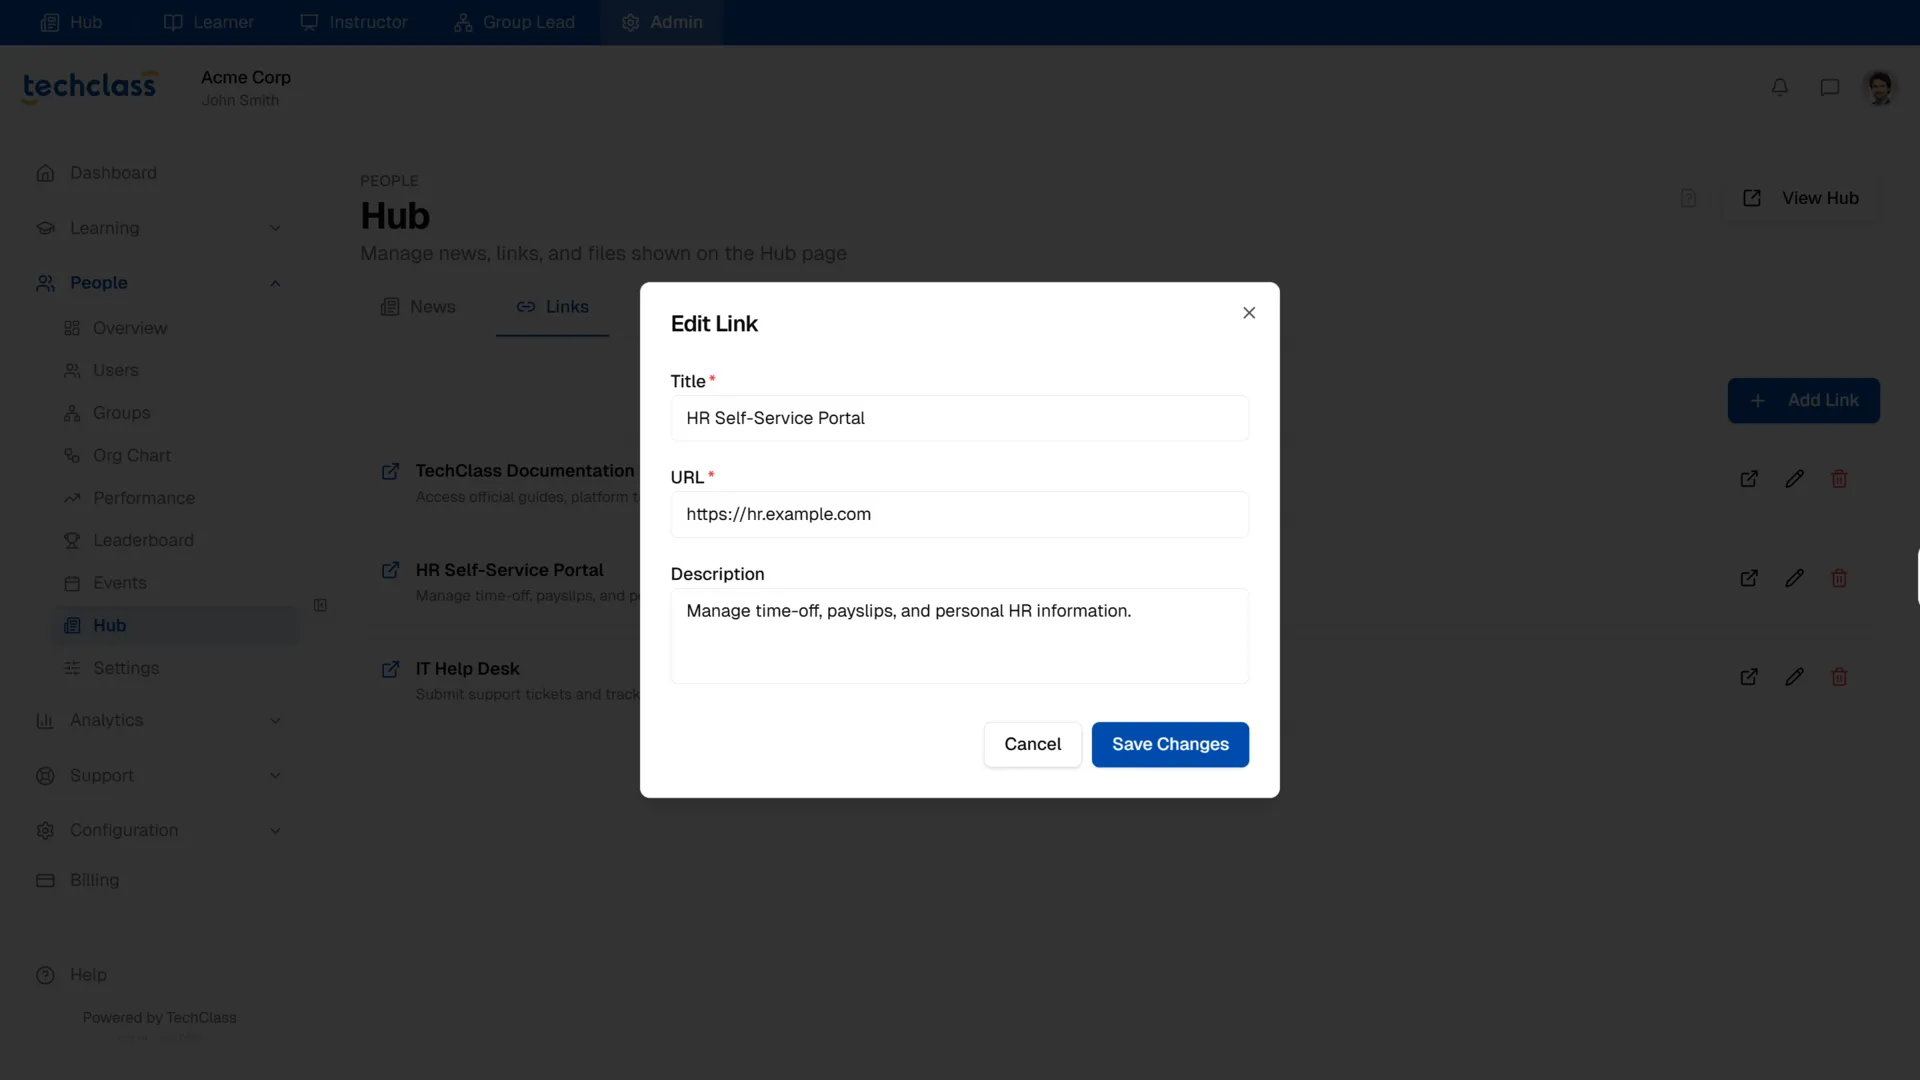Open chat messages icon
The width and height of the screenshot is (1920, 1080).
(1830, 87)
